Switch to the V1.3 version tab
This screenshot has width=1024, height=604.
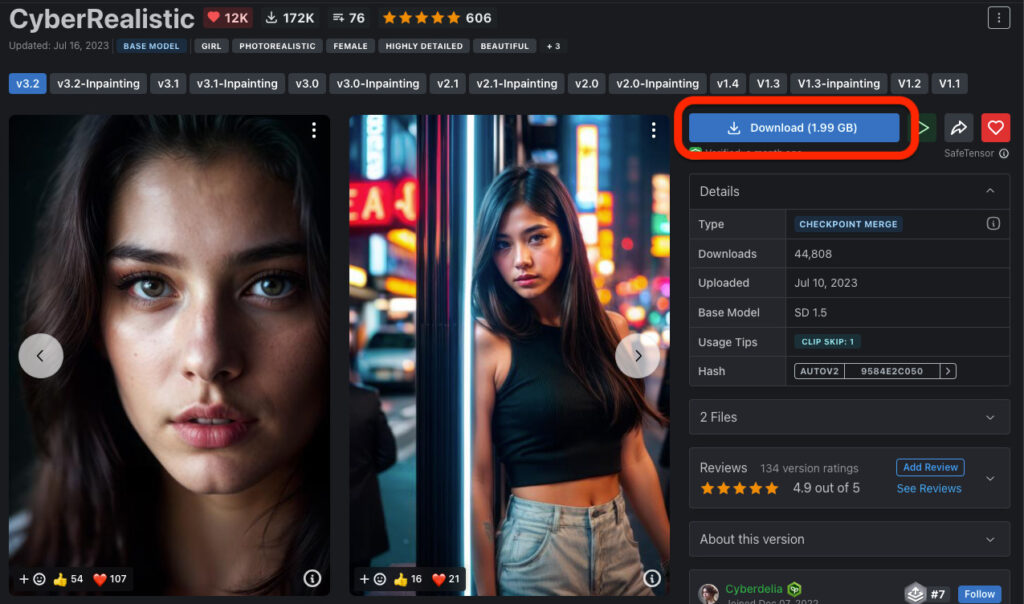768,84
